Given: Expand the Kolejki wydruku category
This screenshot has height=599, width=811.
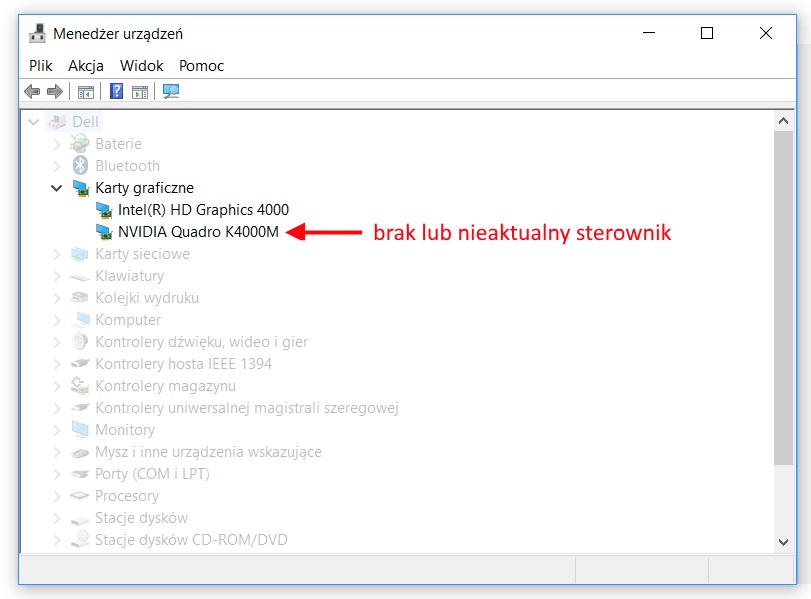Looking at the screenshot, I should coord(57,298).
